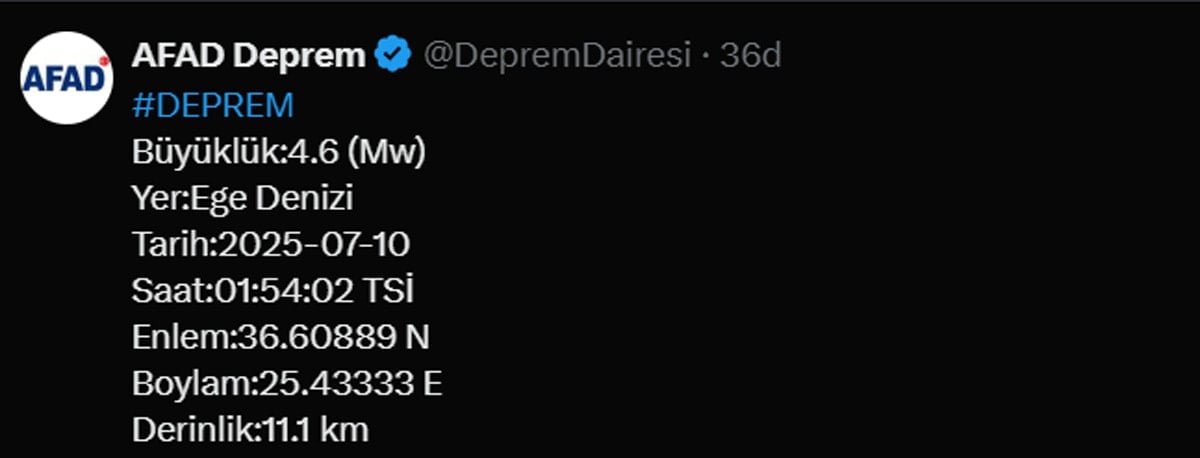
Task: Select the 11.1 km depth value
Action: (316, 431)
